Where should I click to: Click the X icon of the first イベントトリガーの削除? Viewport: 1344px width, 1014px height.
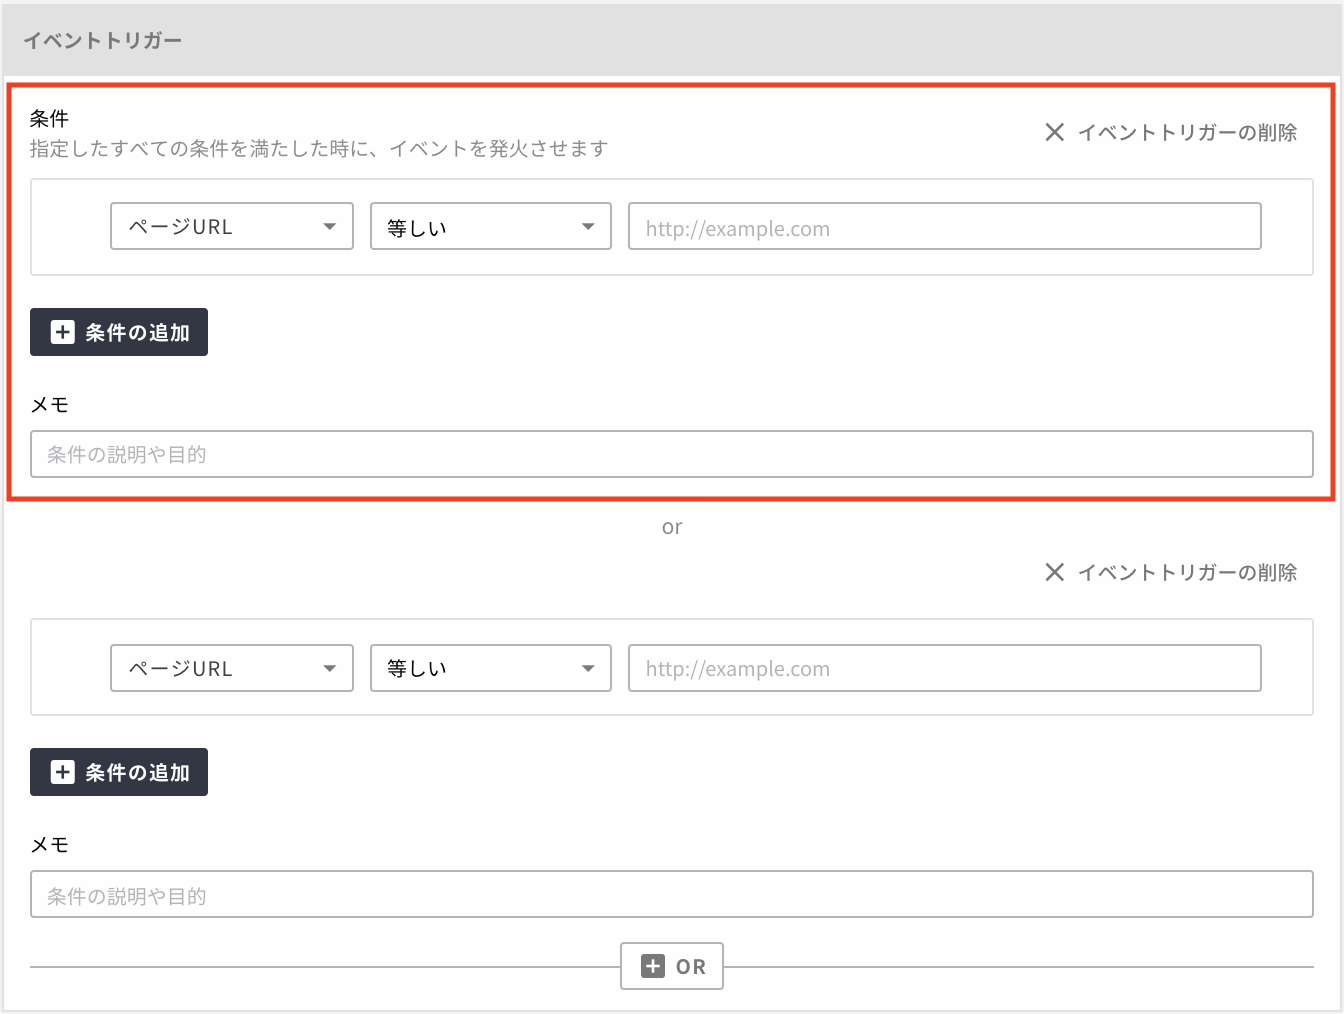1054,132
